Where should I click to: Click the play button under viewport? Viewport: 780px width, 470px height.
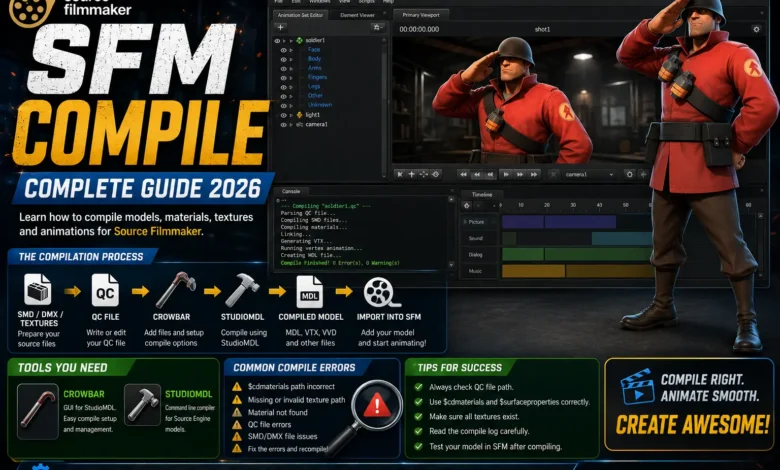pyautogui.click(x=506, y=175)
